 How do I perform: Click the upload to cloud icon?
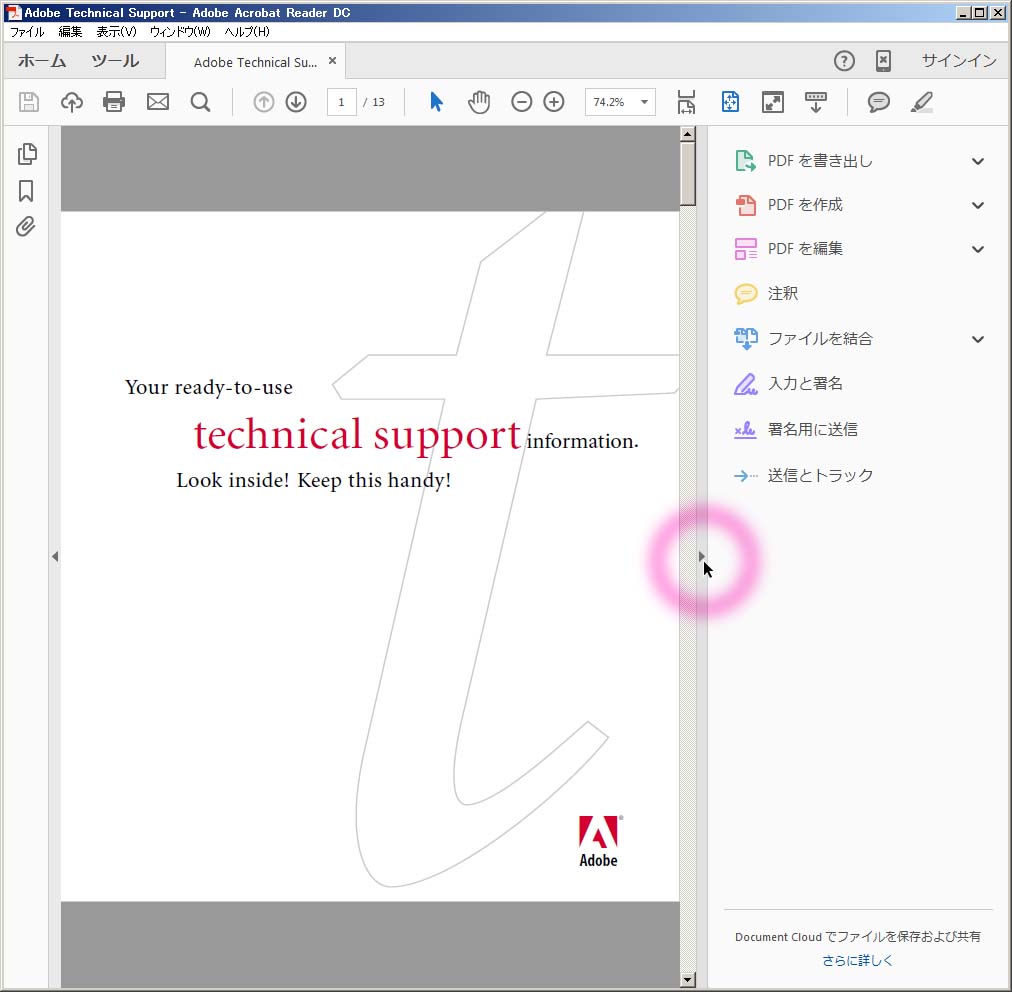tap(72, 102)
